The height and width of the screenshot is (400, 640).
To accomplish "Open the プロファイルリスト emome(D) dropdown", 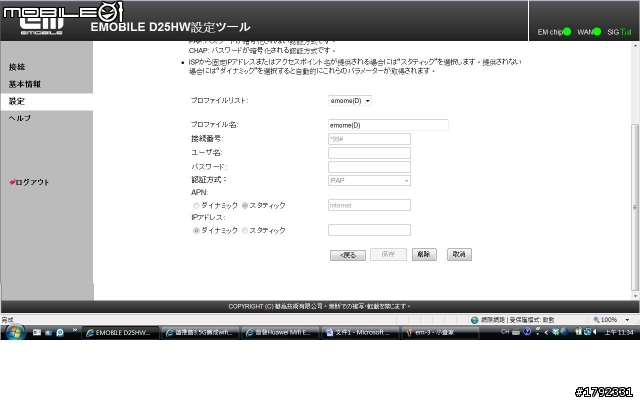I will 350,101.
